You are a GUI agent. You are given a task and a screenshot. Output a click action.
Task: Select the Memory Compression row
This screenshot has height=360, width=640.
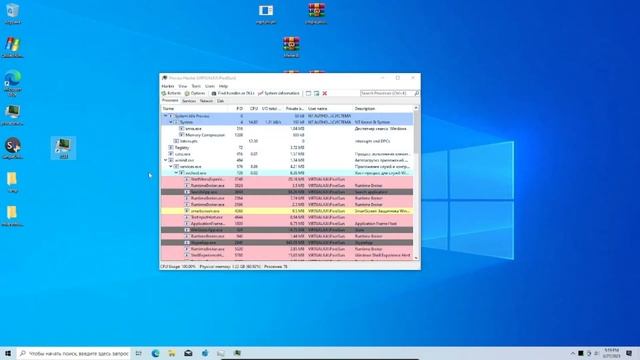pyautogui.click(x=287, y=135)
